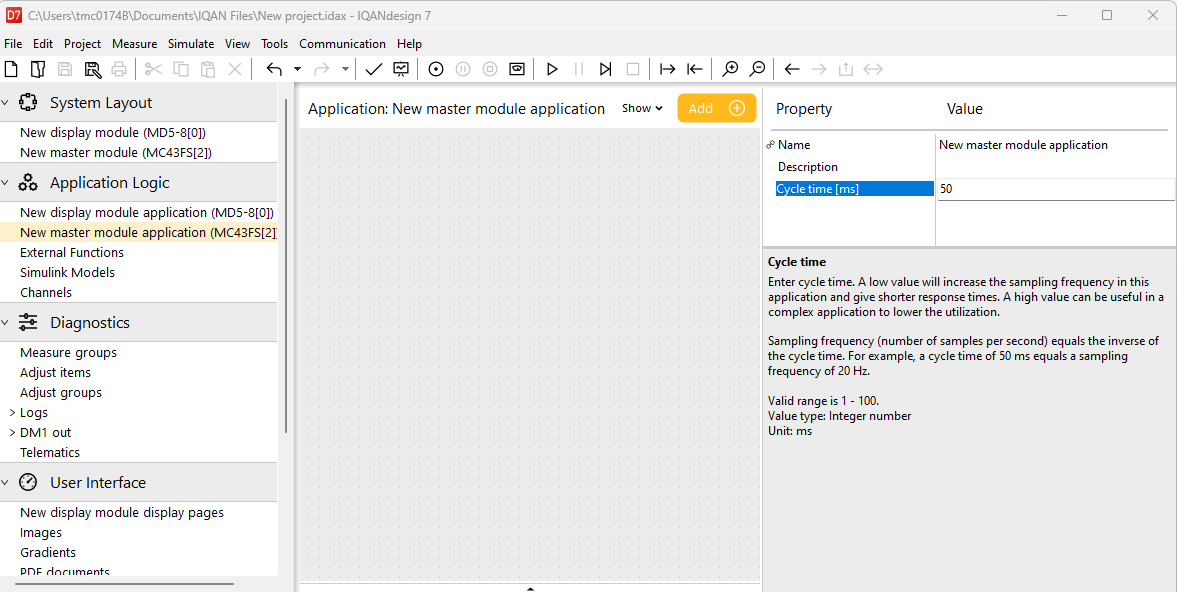The width and height of the screenshot is (1177, 592).
Task: Click the Check project checkmark icon
Action: click(x=374, y=69)
